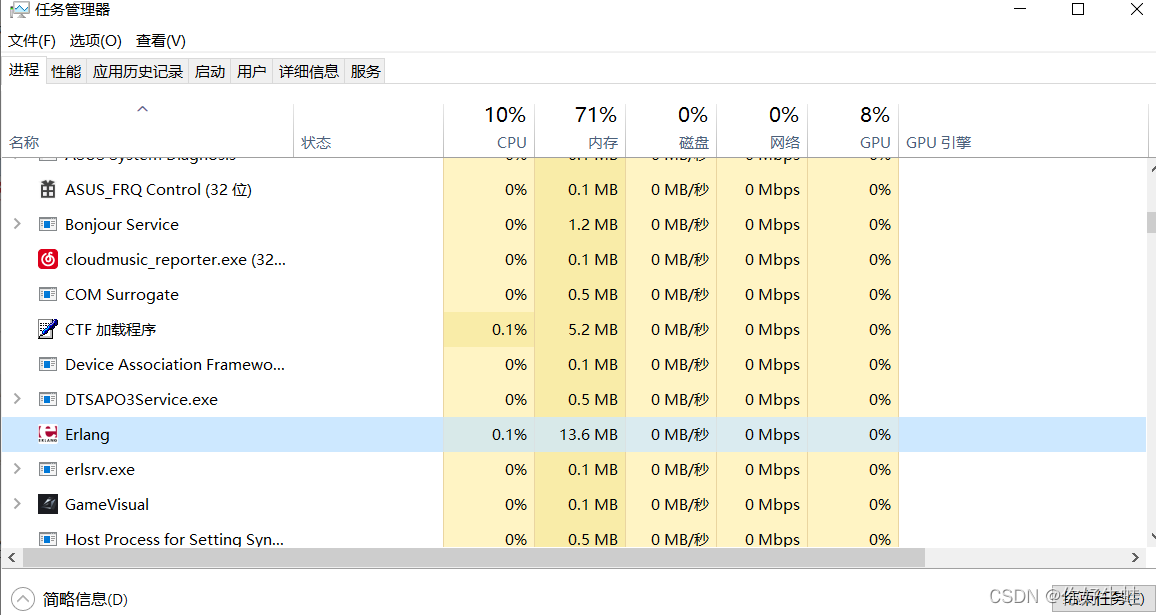The height and width of the screenshot is (615, 1156).
Task: Open the 文件(F) menu
Action: 32,41
